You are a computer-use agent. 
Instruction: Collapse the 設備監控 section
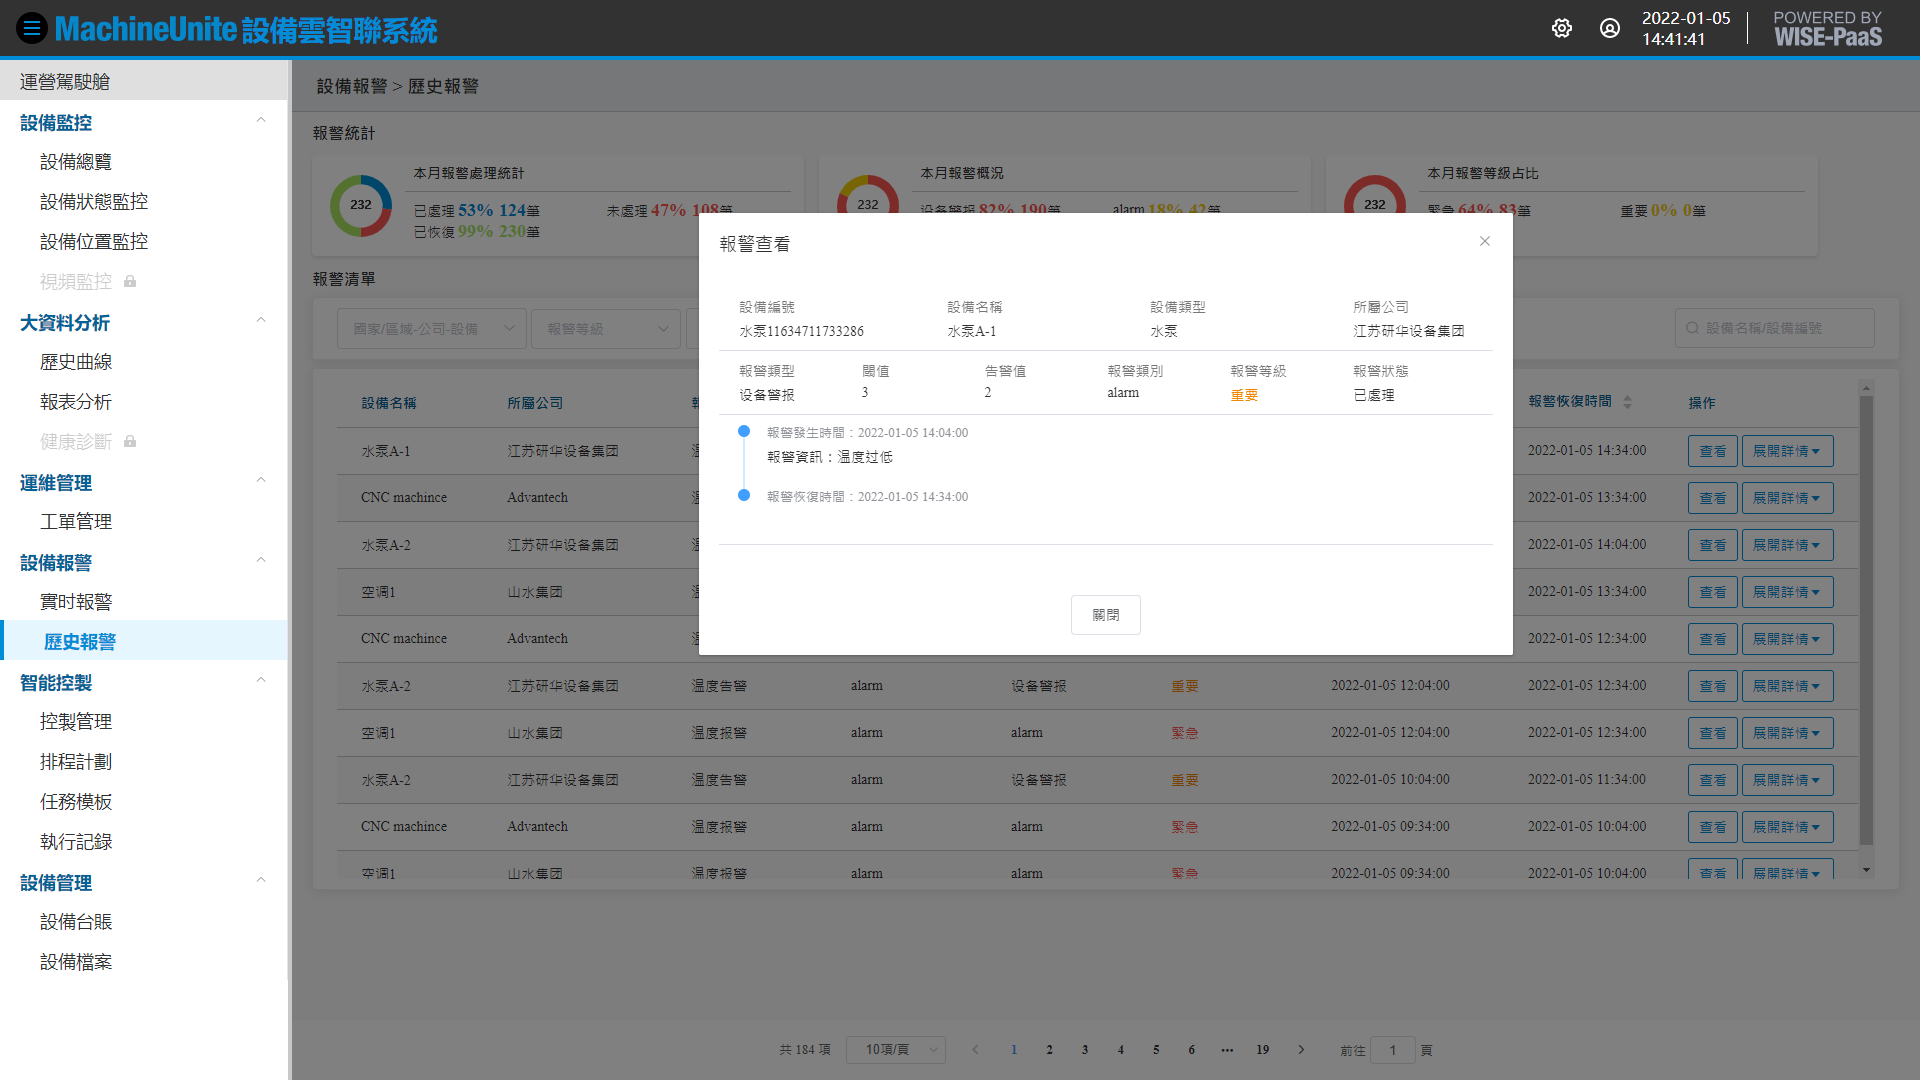pyautogui.click(x=261, y=122)
